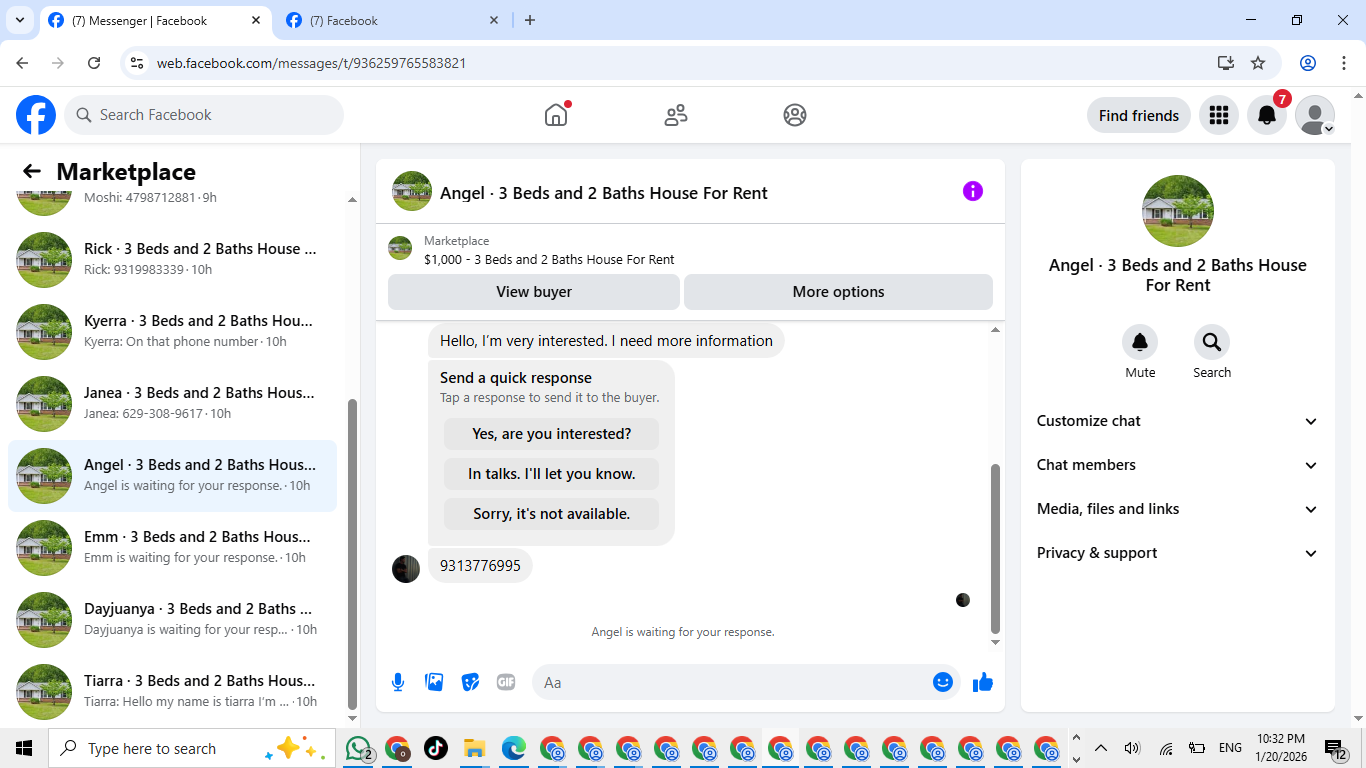Viewport: 1366px width, 768px height.
Task: Choose a GIF icon
Action: (x=506, y=682)
